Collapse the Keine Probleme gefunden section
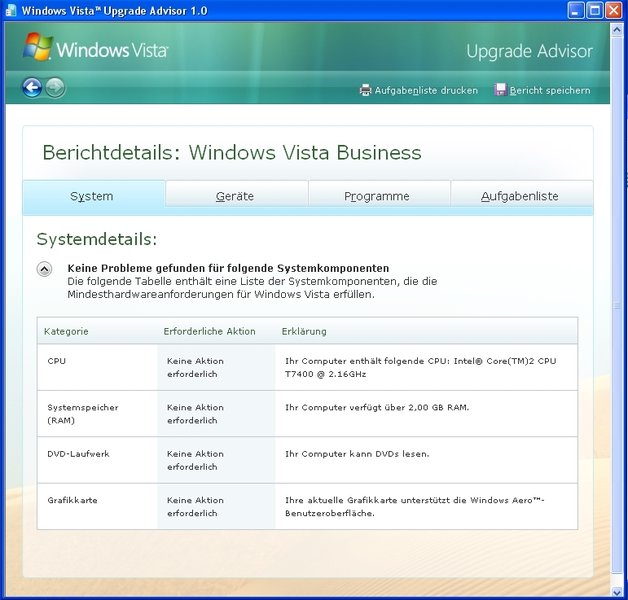The image size is (628, 600). (44, 269)
